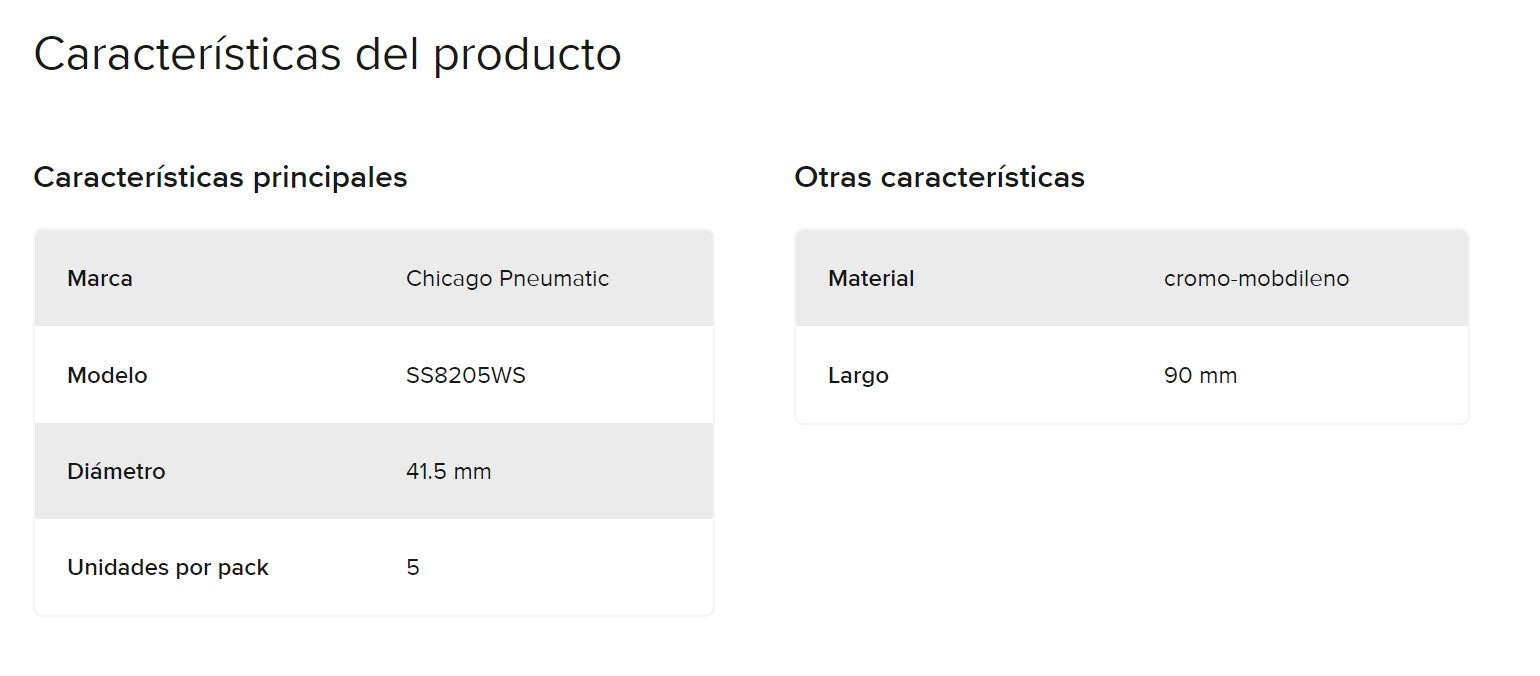Select the "cromo-mobdileno" material value
This screenshot has height=676, width=1540.
(x=1256, y=278)
